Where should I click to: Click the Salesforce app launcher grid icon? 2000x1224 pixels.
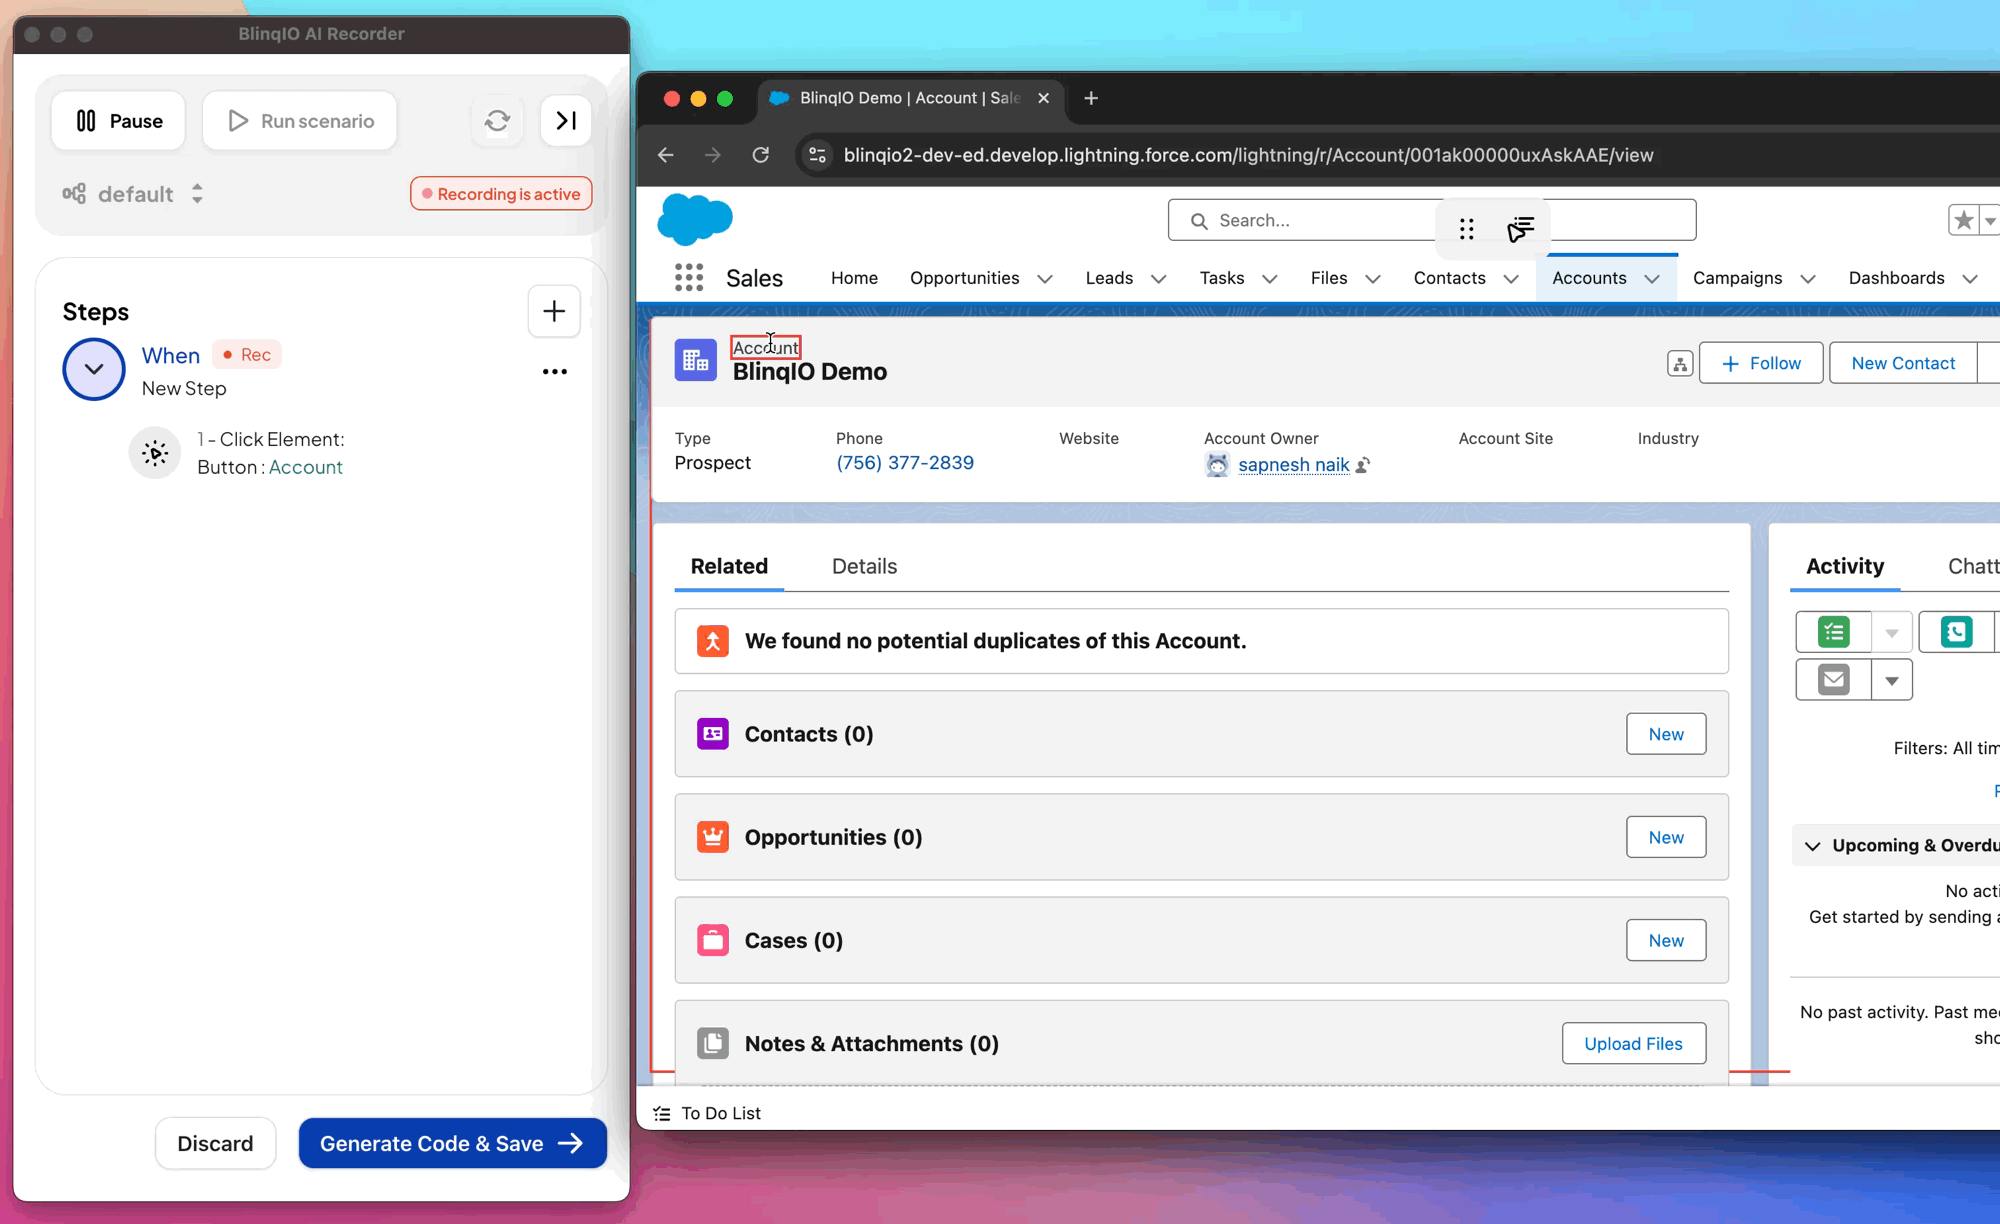pos(687,277)
